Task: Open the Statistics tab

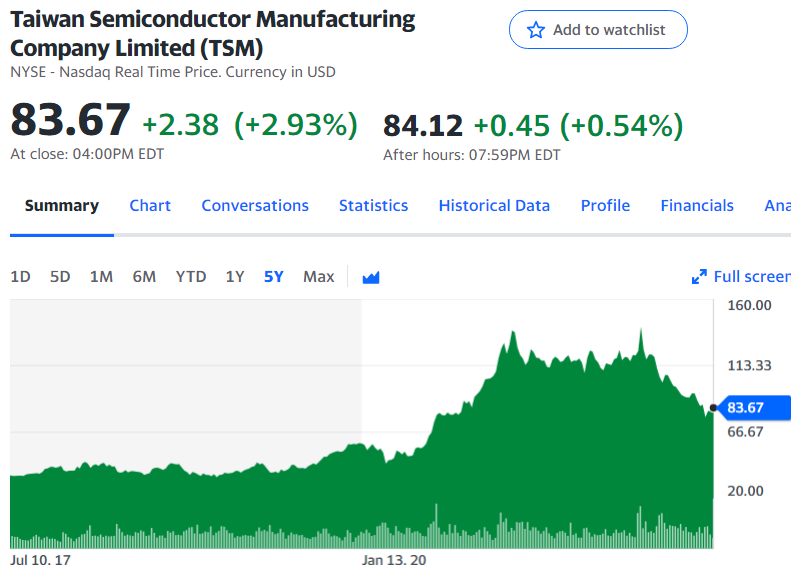Action: click(373, 205)
